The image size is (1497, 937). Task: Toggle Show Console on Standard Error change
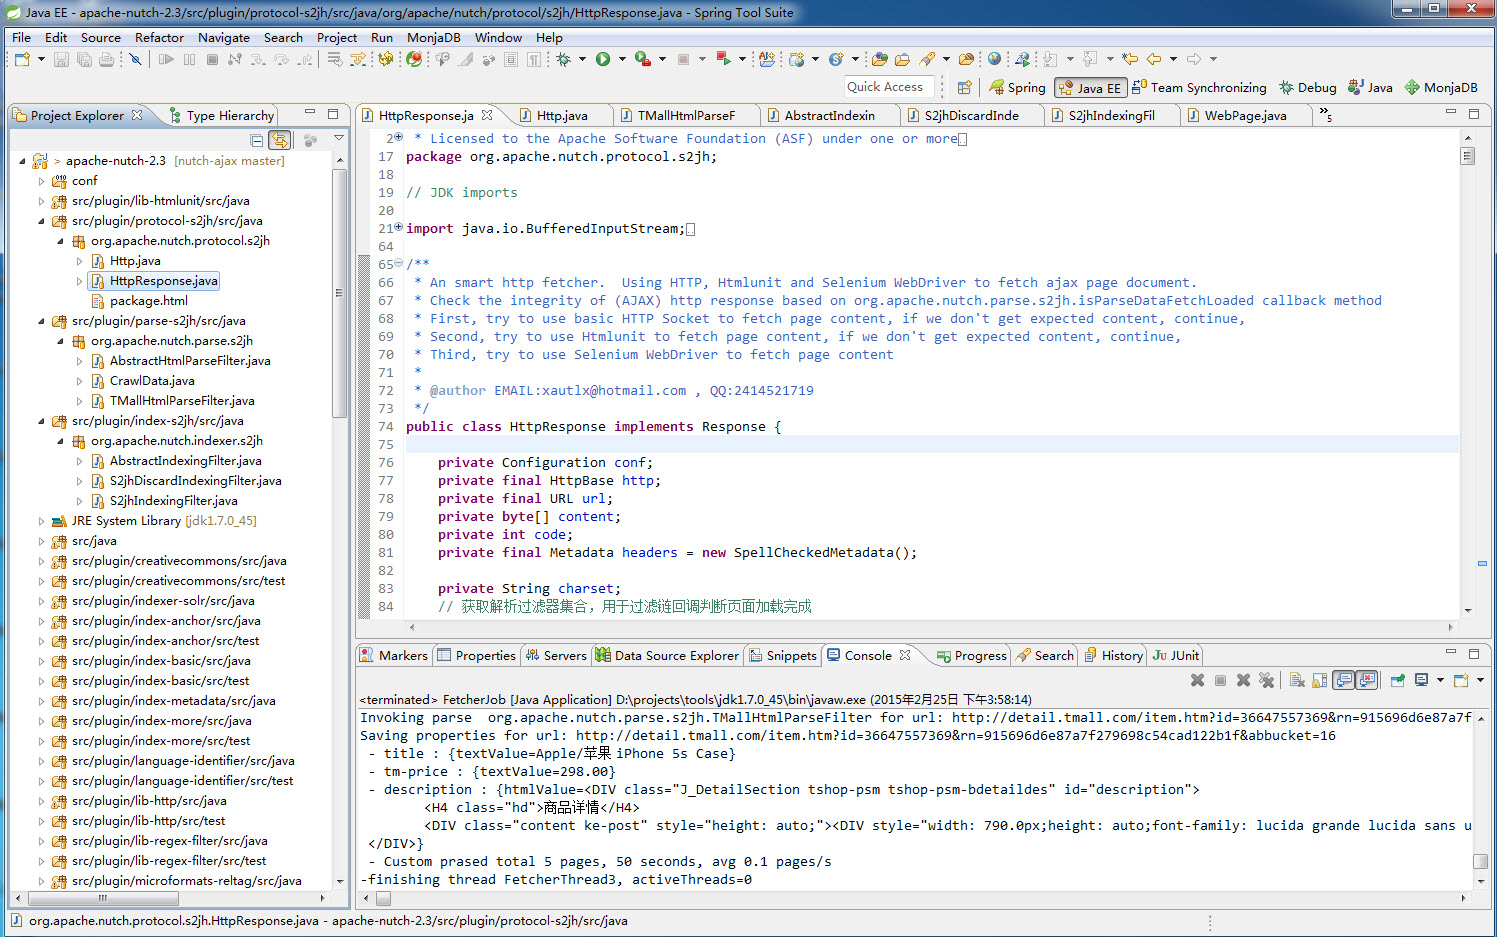[1367, 680]
